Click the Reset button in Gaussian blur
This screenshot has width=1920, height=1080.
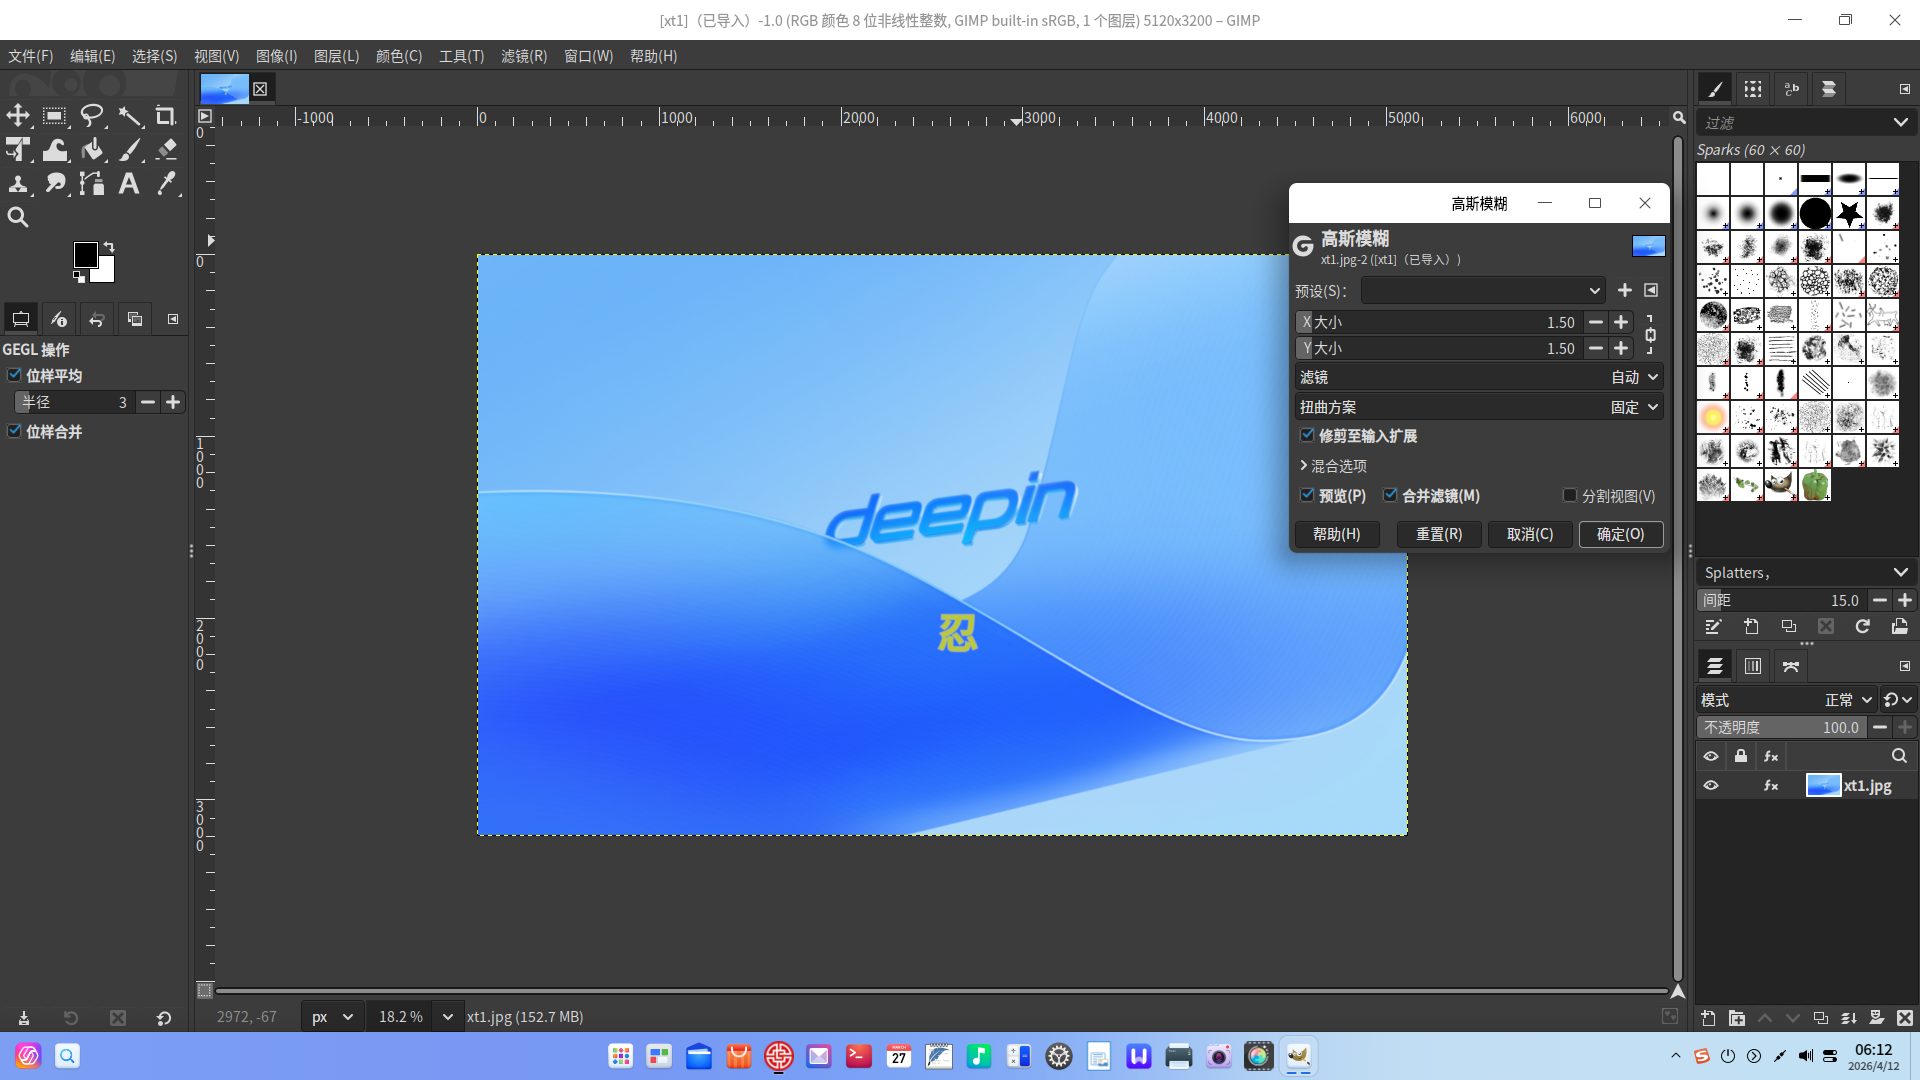[1439, 534]
